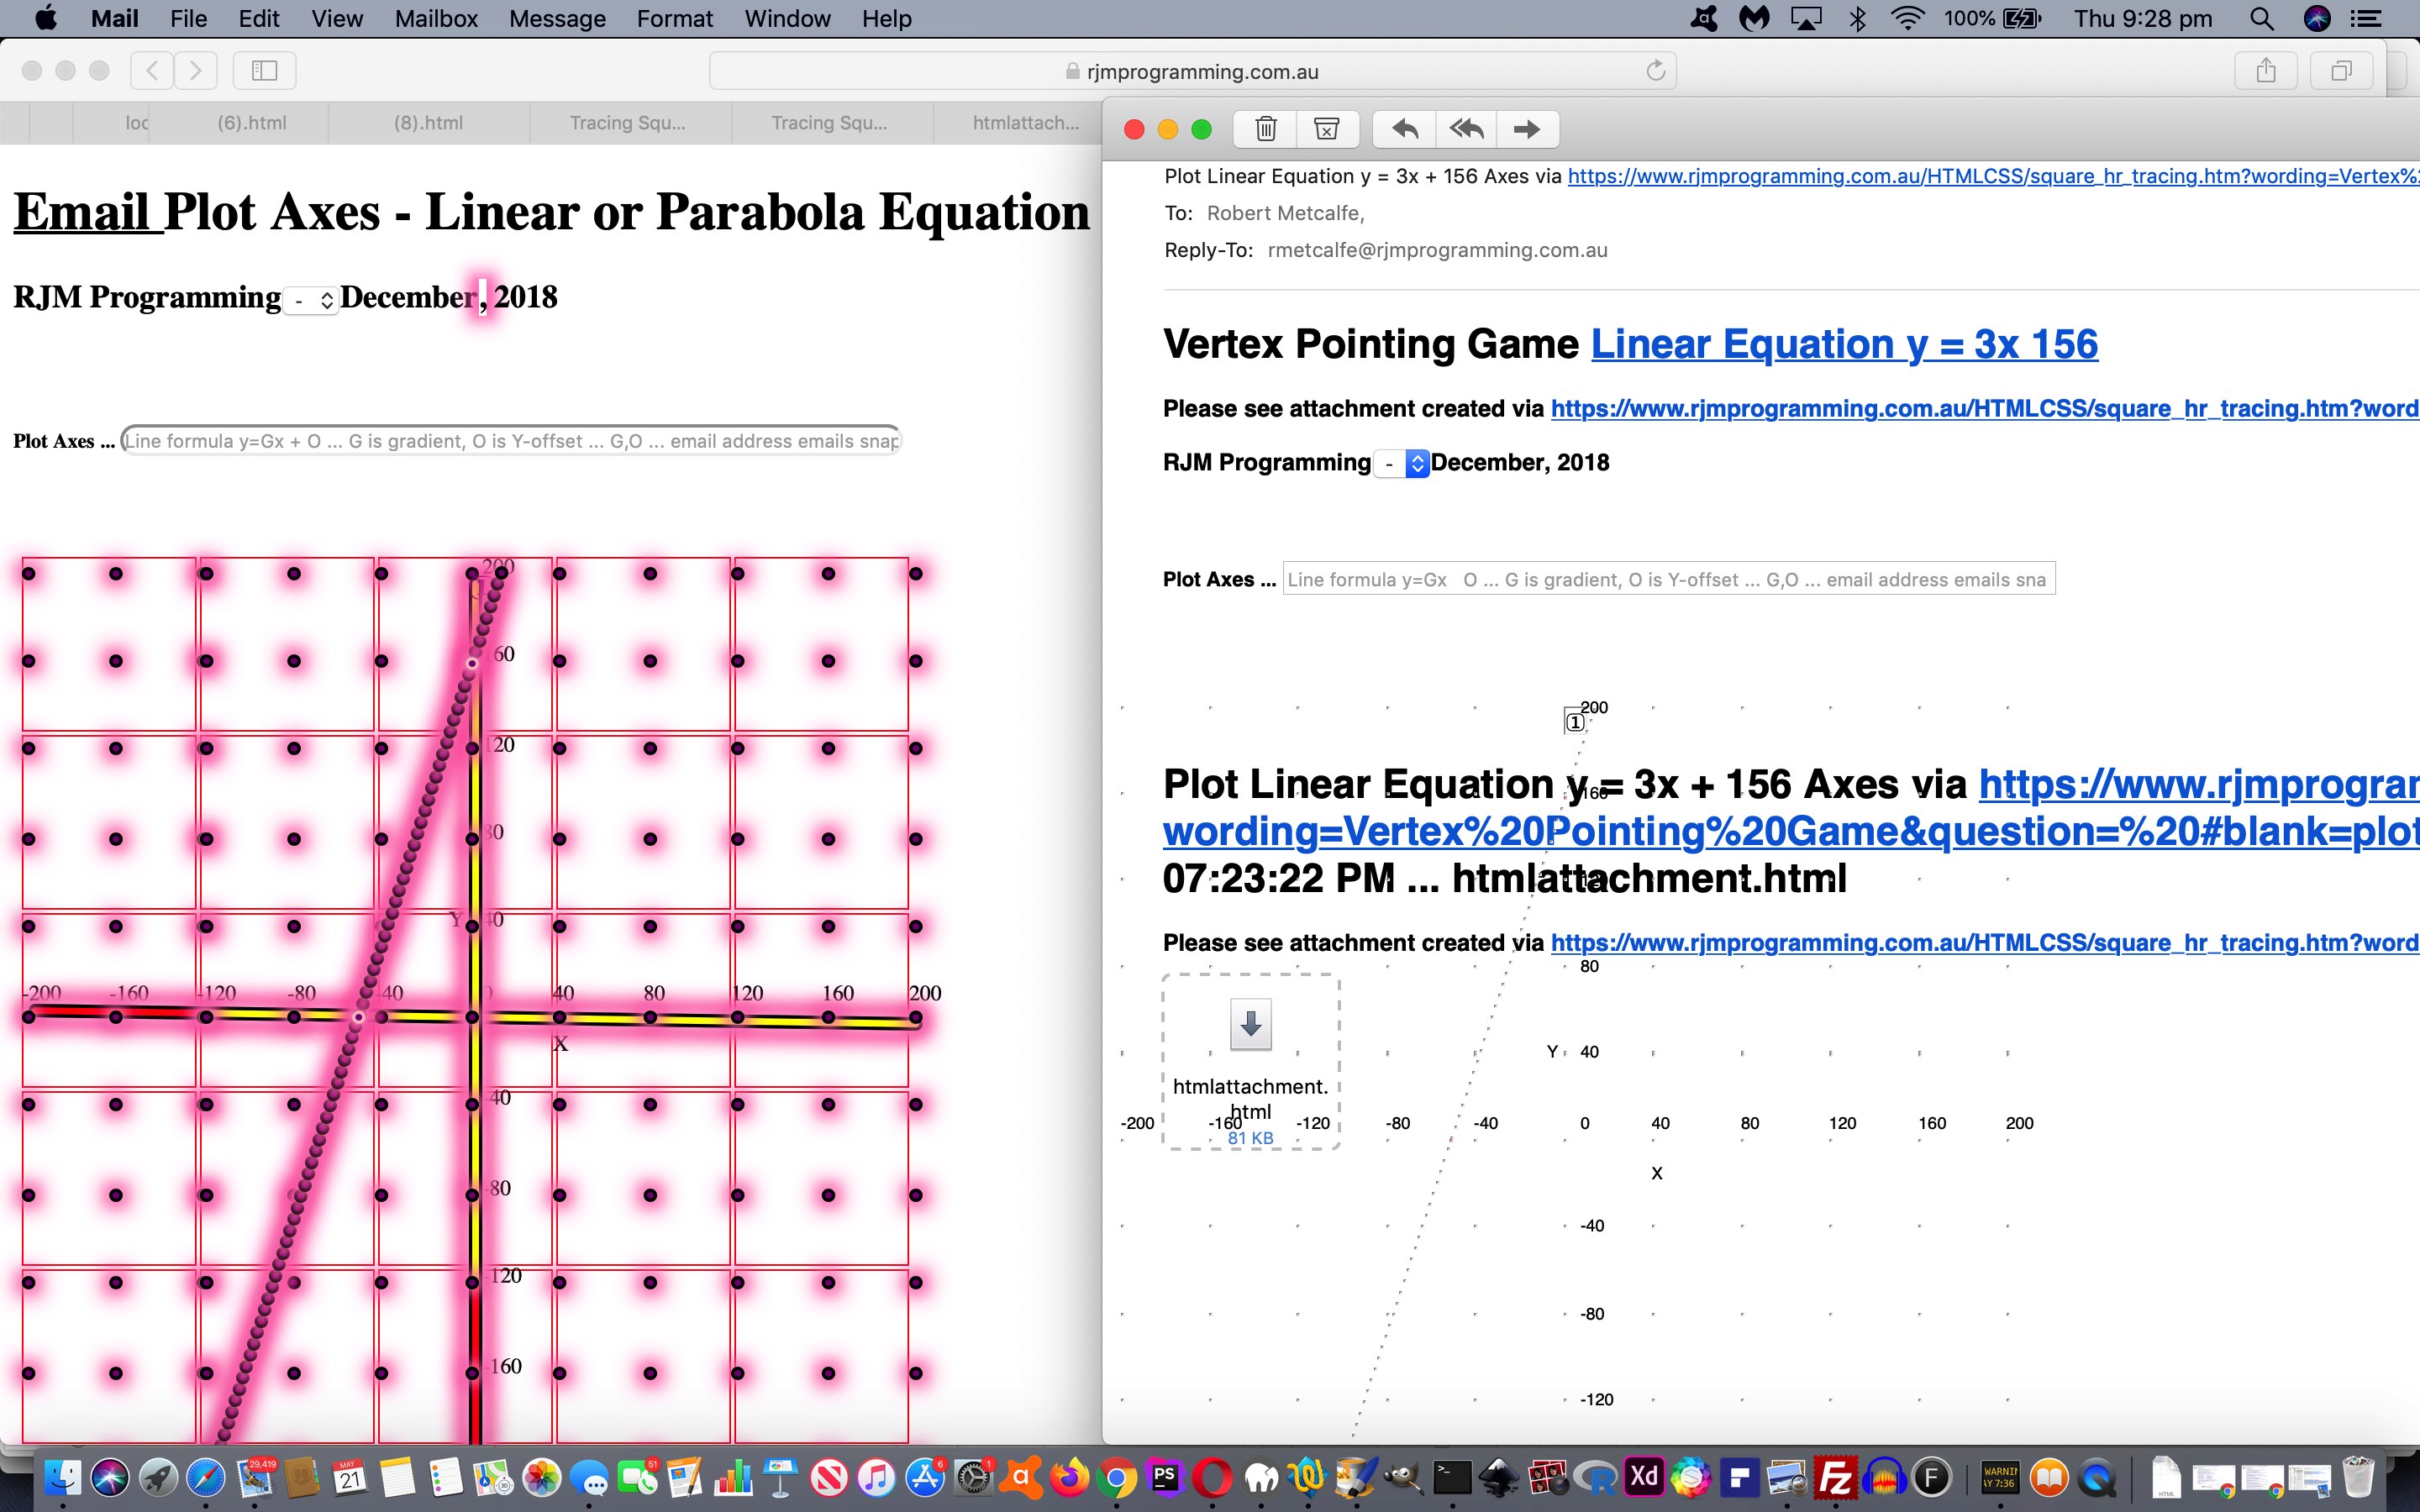Select the Message menu in menu bar
The height and width of the screenshot is (1512, 2420).
(x=557, y=19)
